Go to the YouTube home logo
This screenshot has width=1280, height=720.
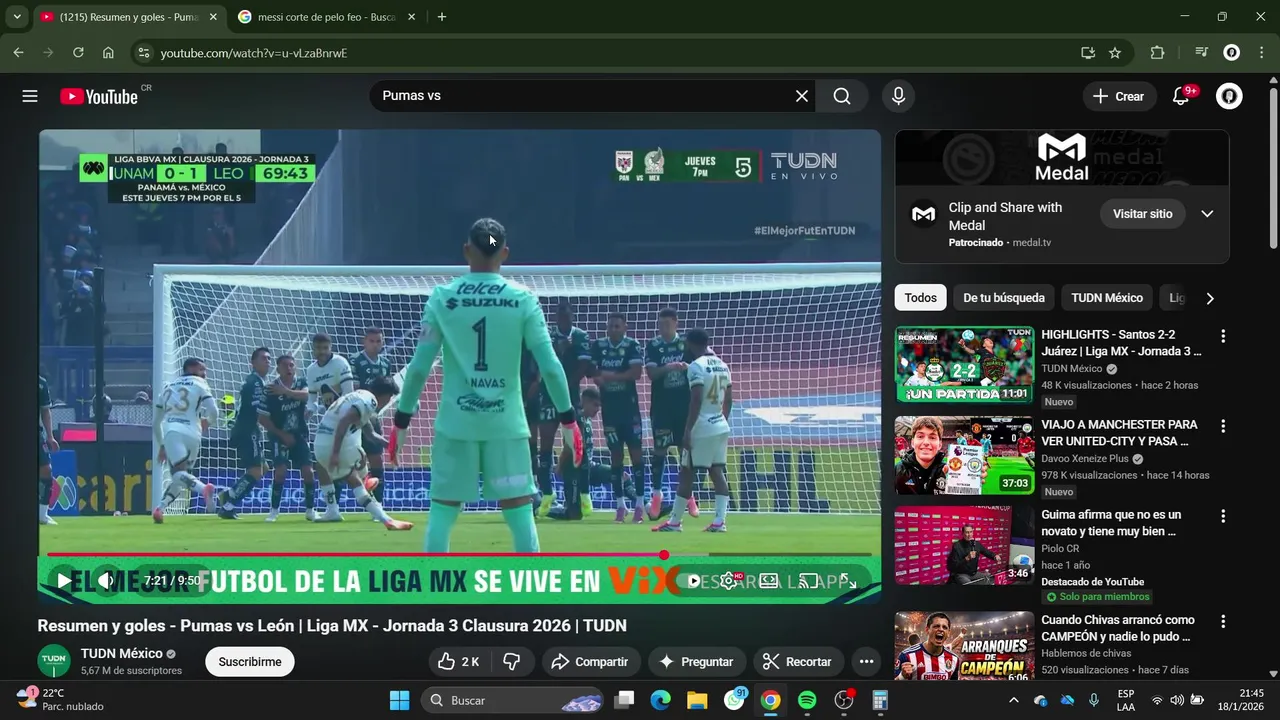[98, 96]
